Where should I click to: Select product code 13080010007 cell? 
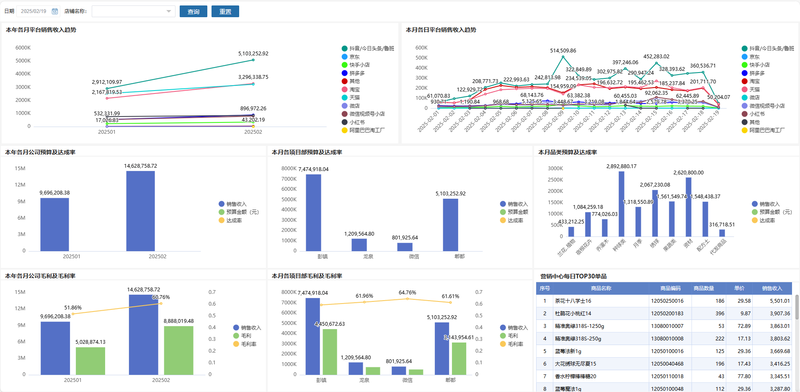pos(669,326)
